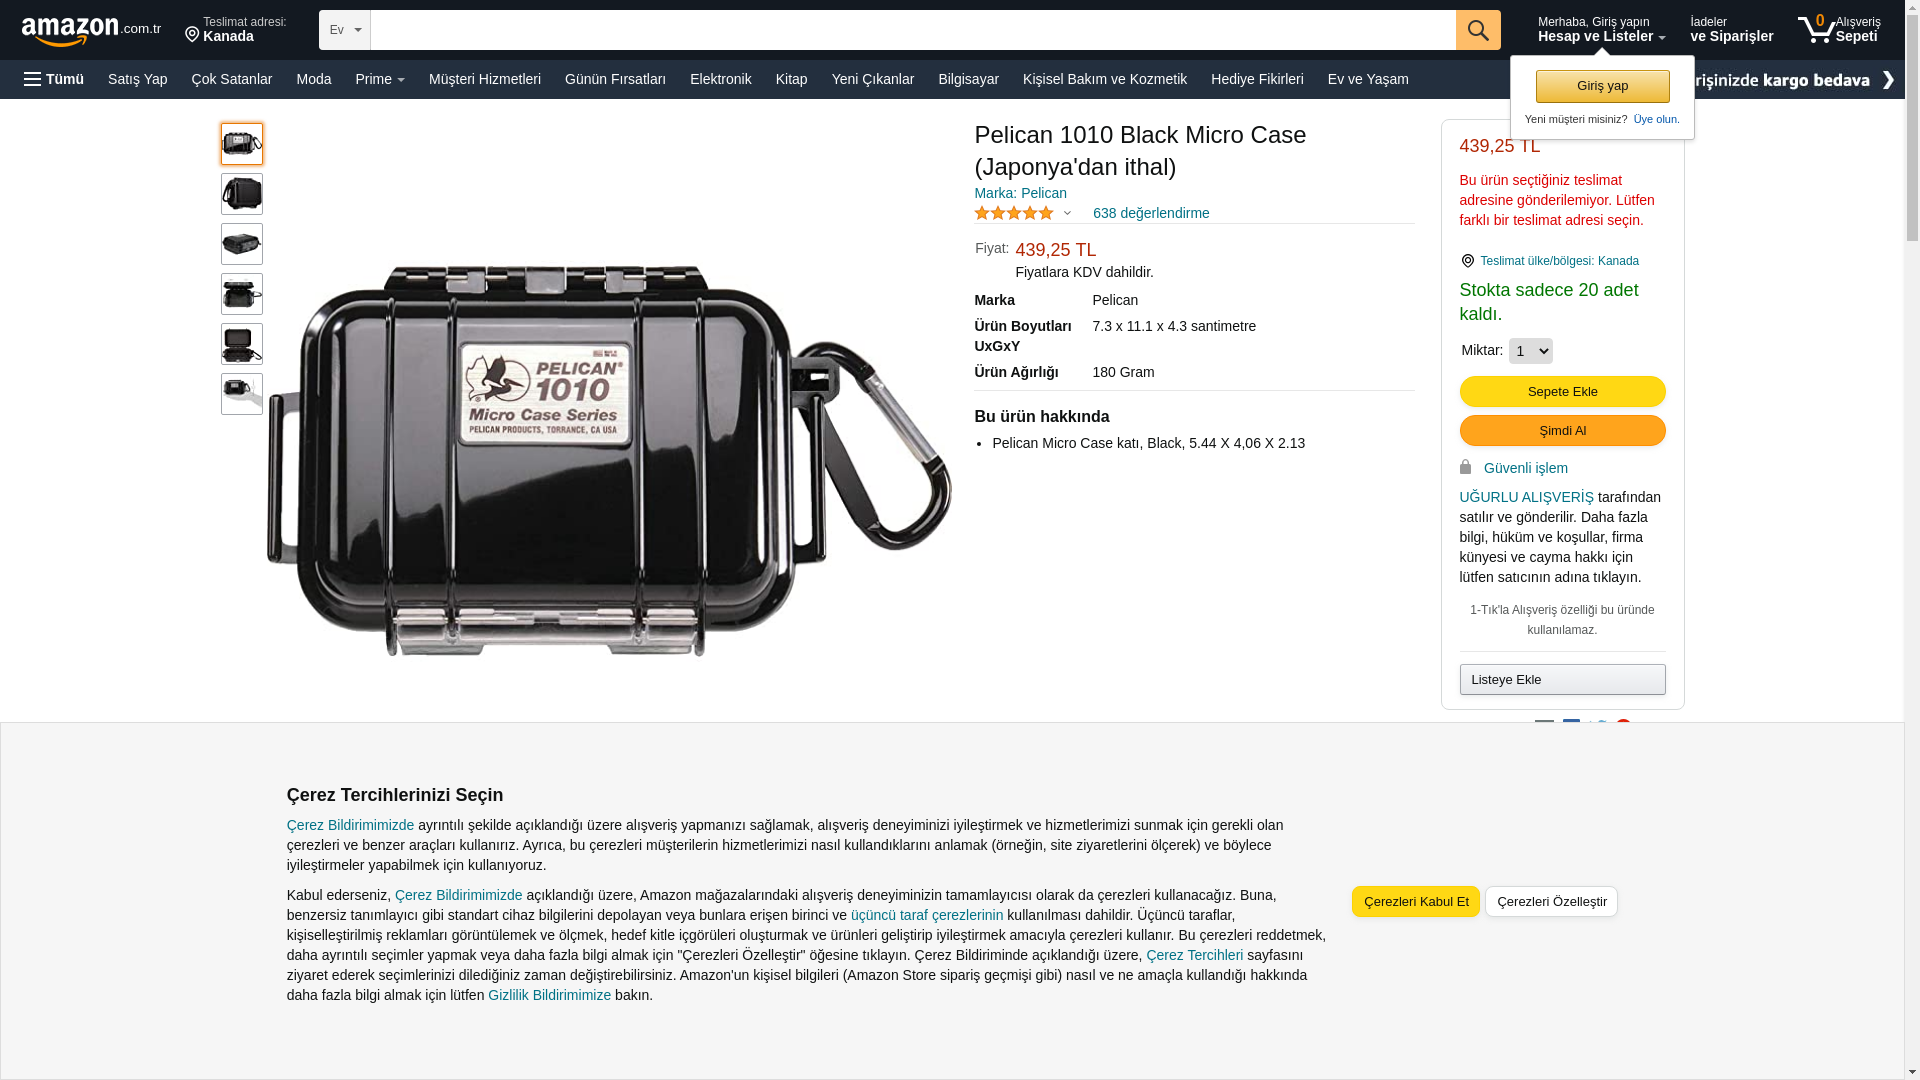Screen dimensions: 1920x1080
Task: Expand the Ev search category dropdown
Action: point(345,30)
